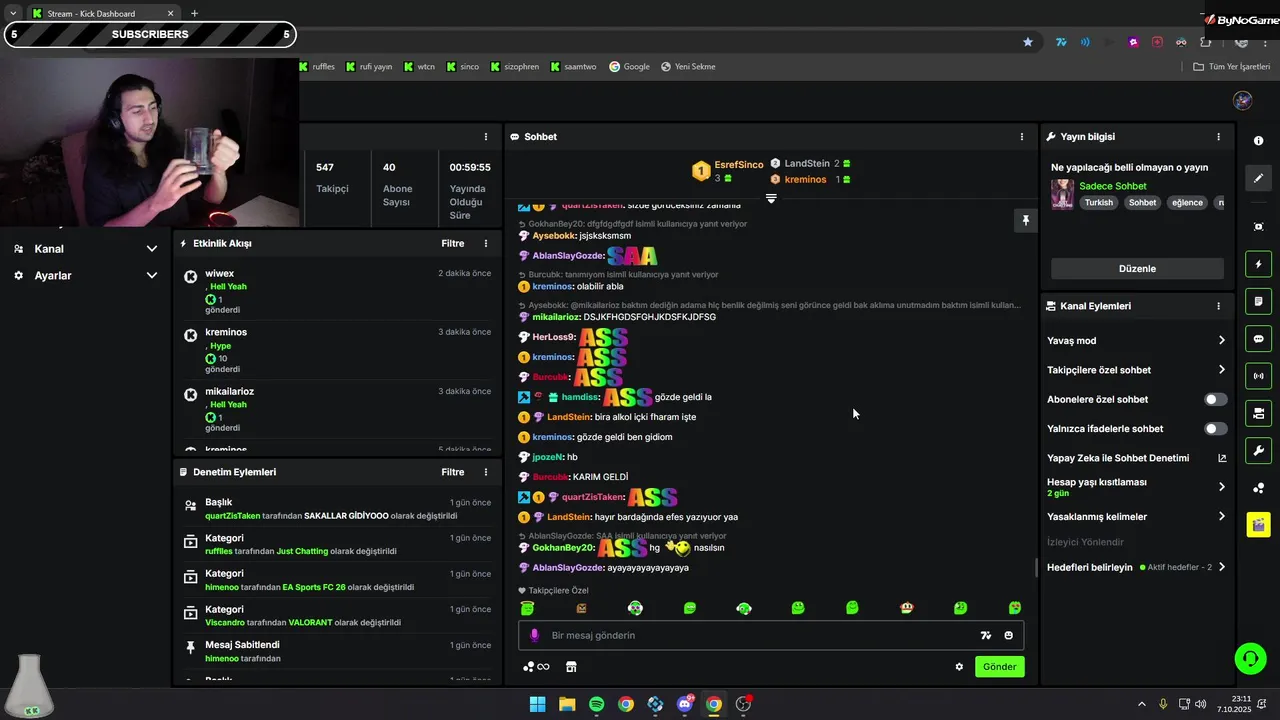Open File Explorer from taskbar
This screenshot has width=1280, height=720.
click(x=567, y=704)
